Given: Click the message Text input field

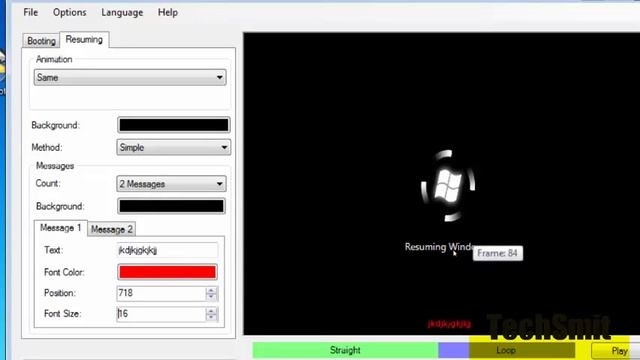Looking at the screenshot, I should click(x=167, y=250).
